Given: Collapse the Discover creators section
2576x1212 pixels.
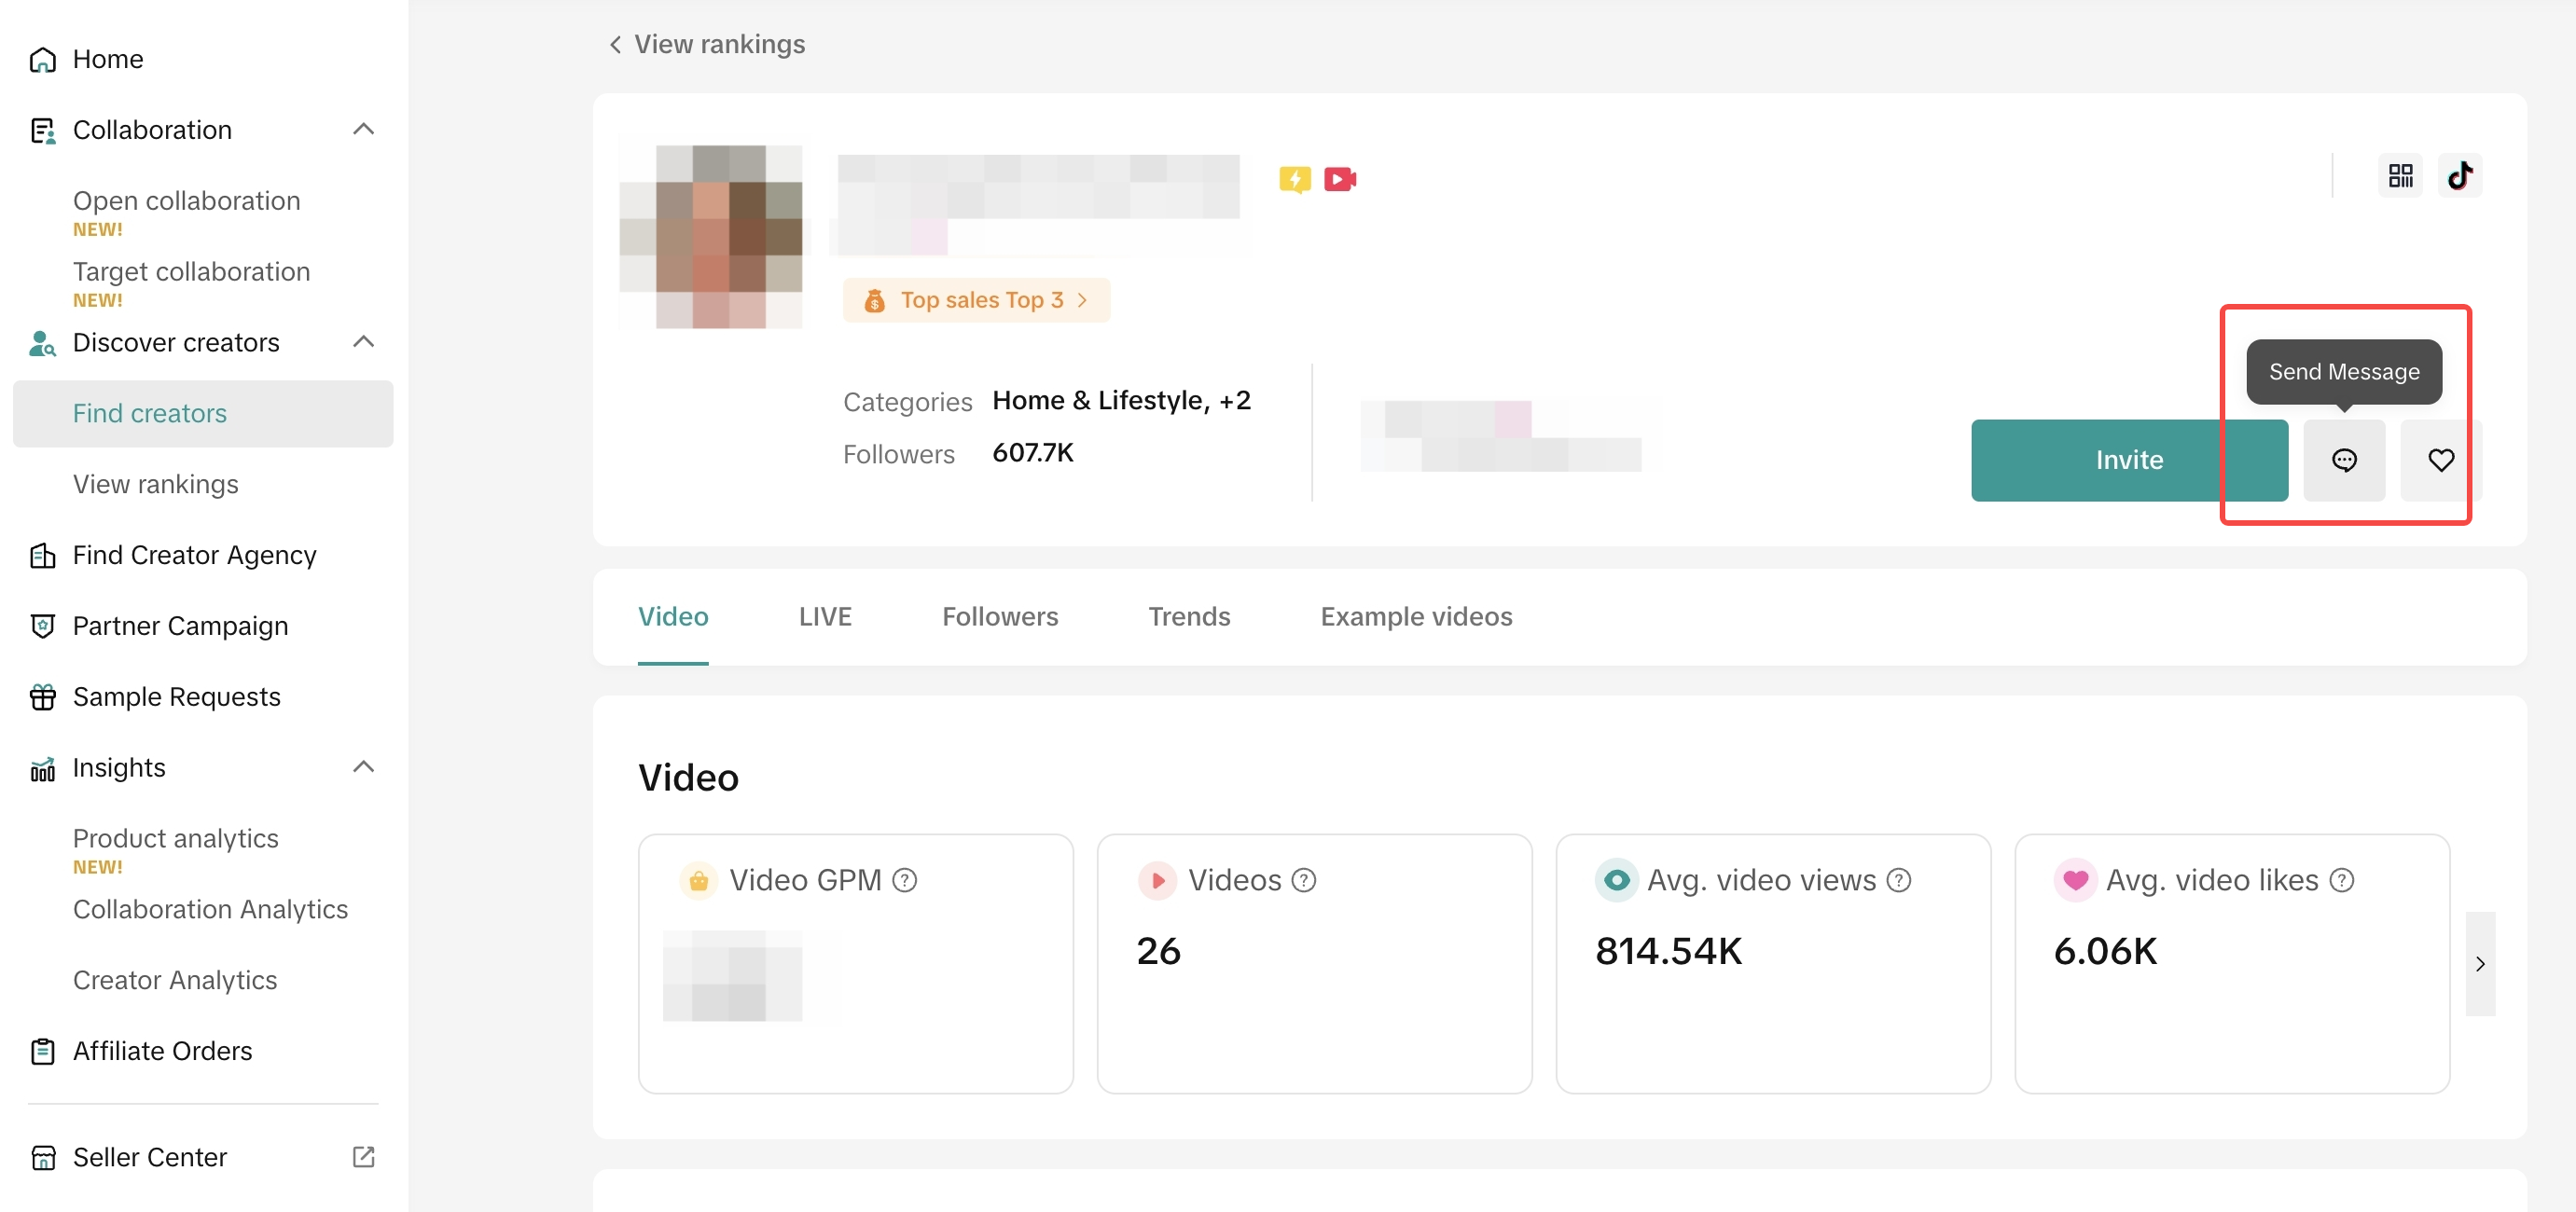Looking at the screenshot, I should 363,342.
